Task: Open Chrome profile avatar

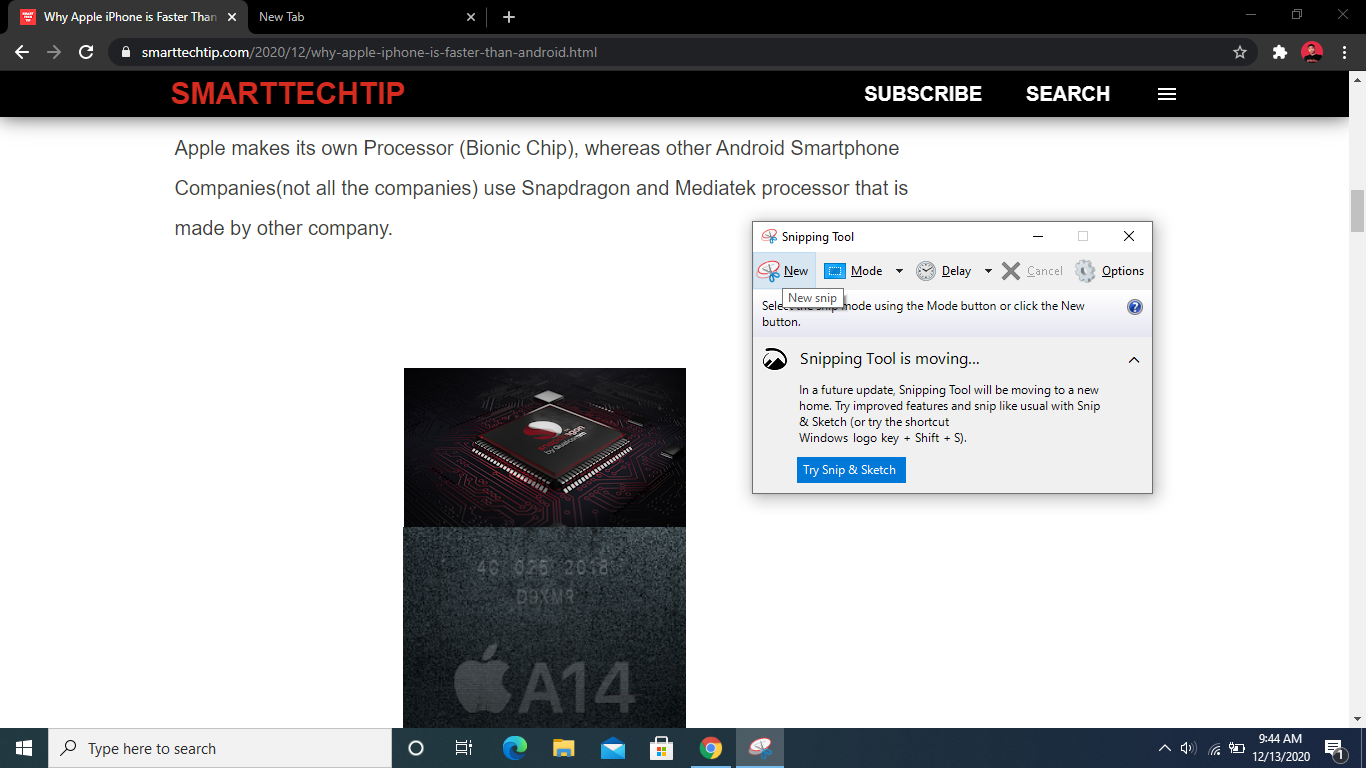Action: 1312,52
